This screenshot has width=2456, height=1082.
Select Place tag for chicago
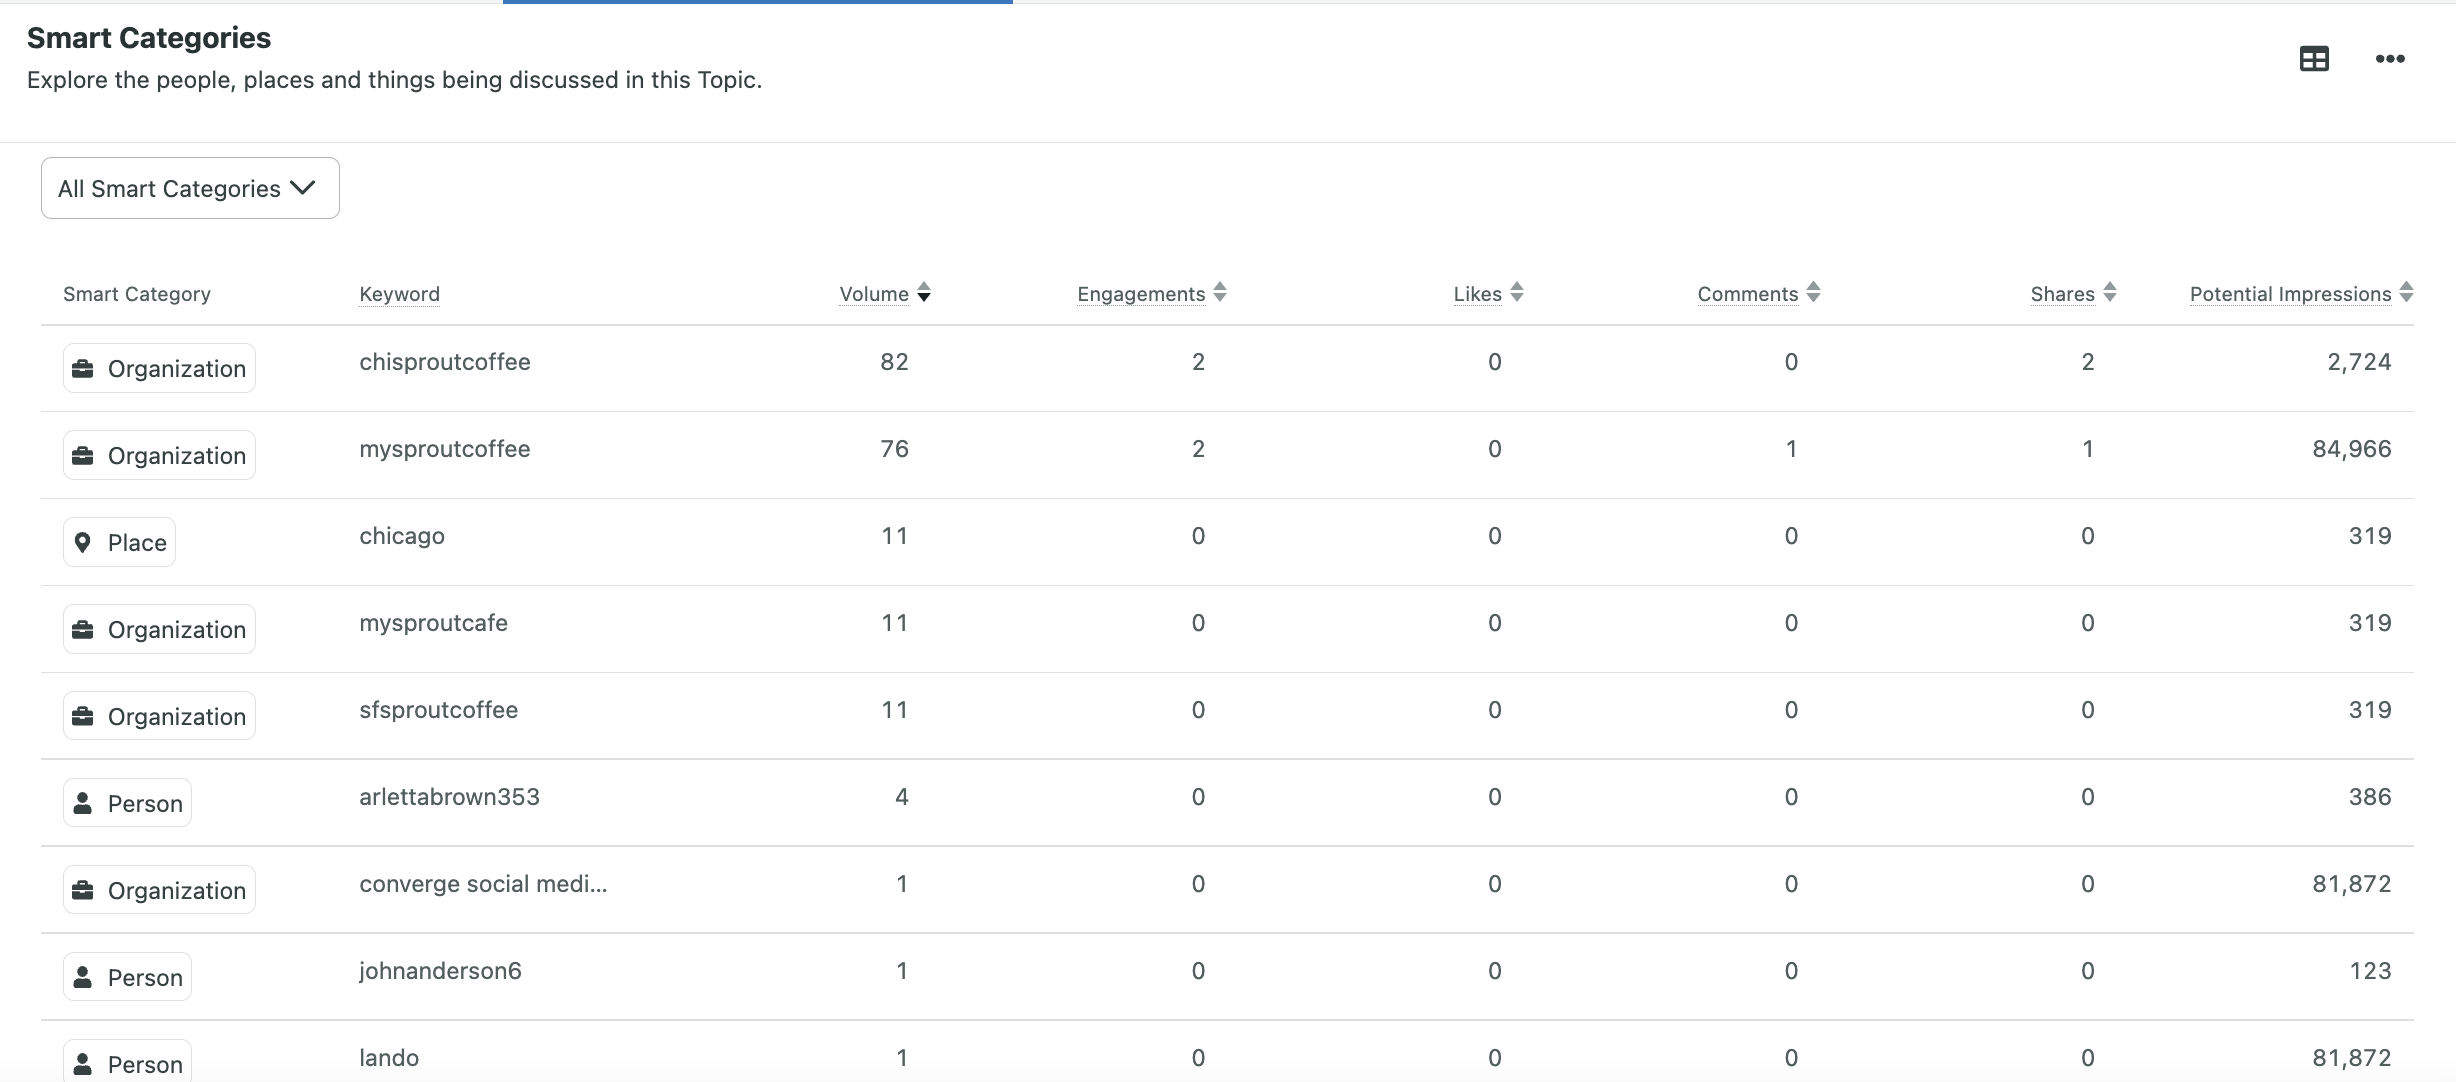(119, 542)
